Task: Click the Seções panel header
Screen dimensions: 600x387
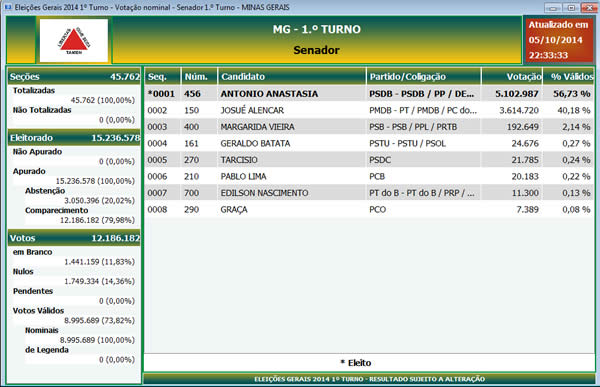Action: [74, 77]
